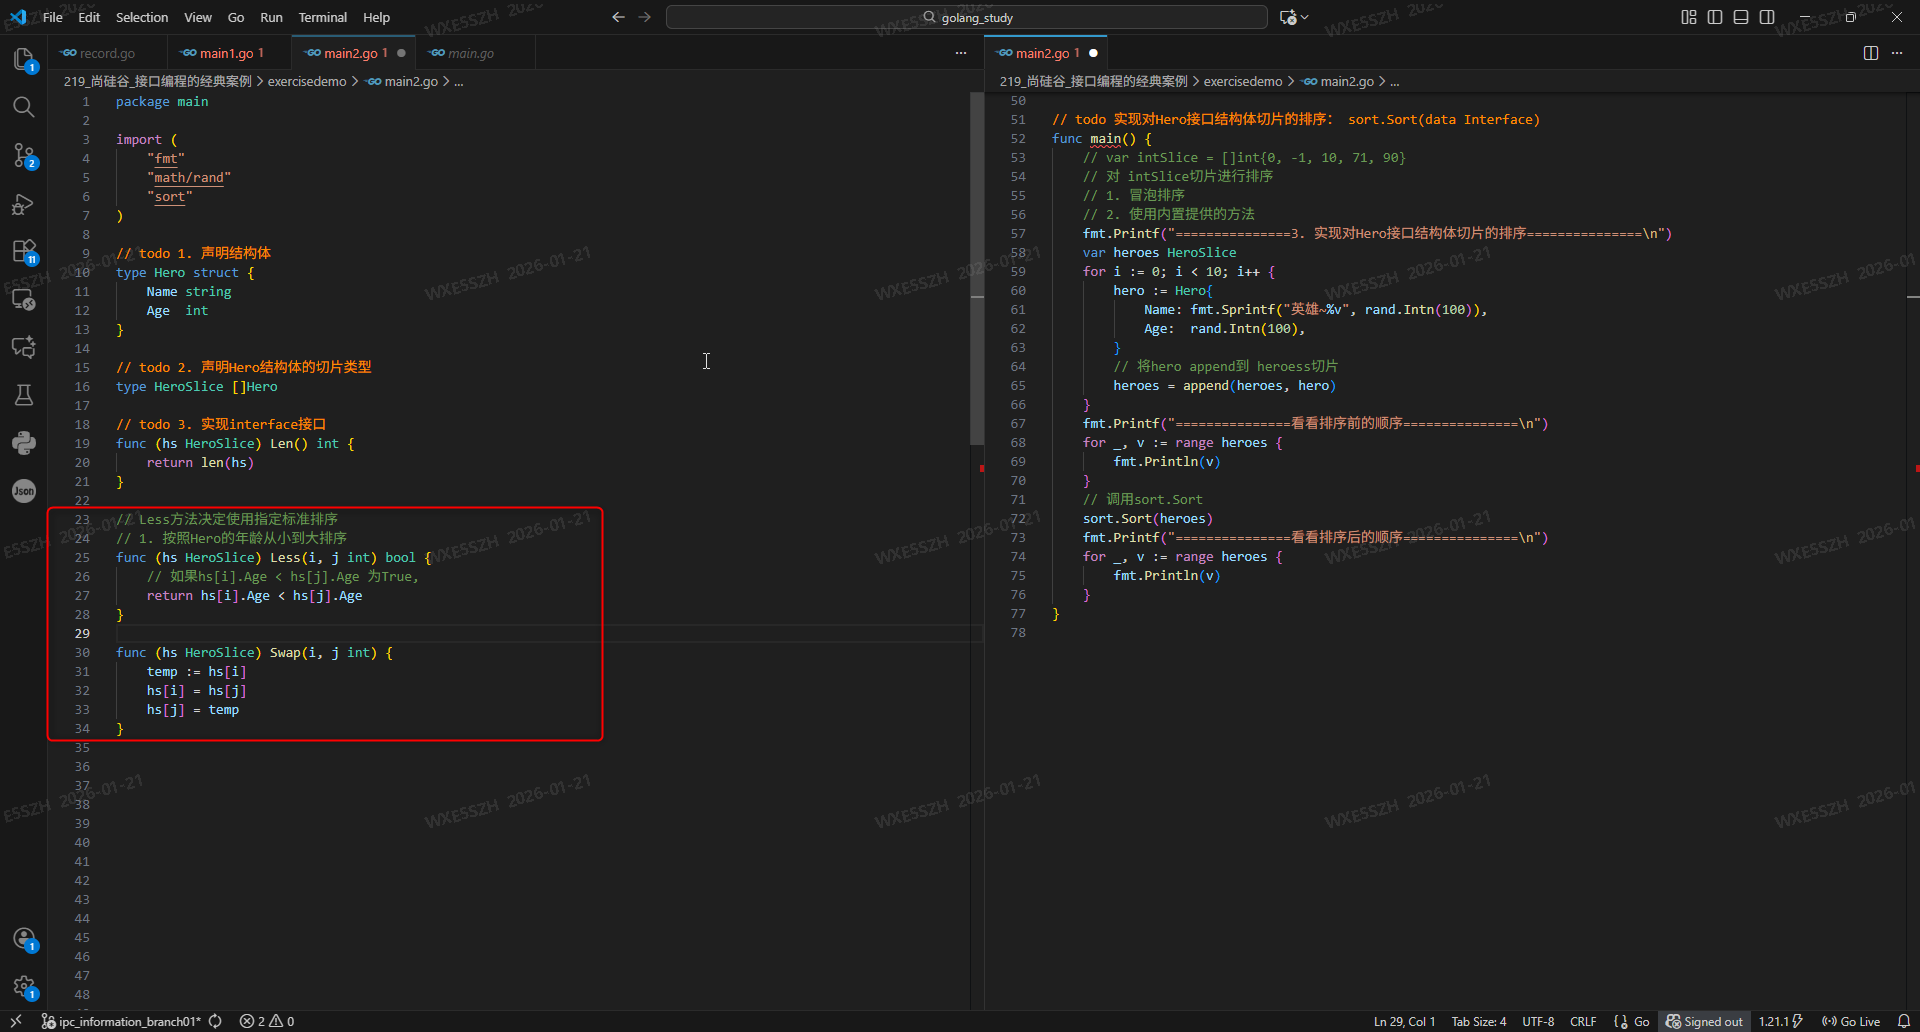The height and width of the screenshot is (1032, 1920).
Task: Click the Signed out status item
Action: (1704, 1021)
